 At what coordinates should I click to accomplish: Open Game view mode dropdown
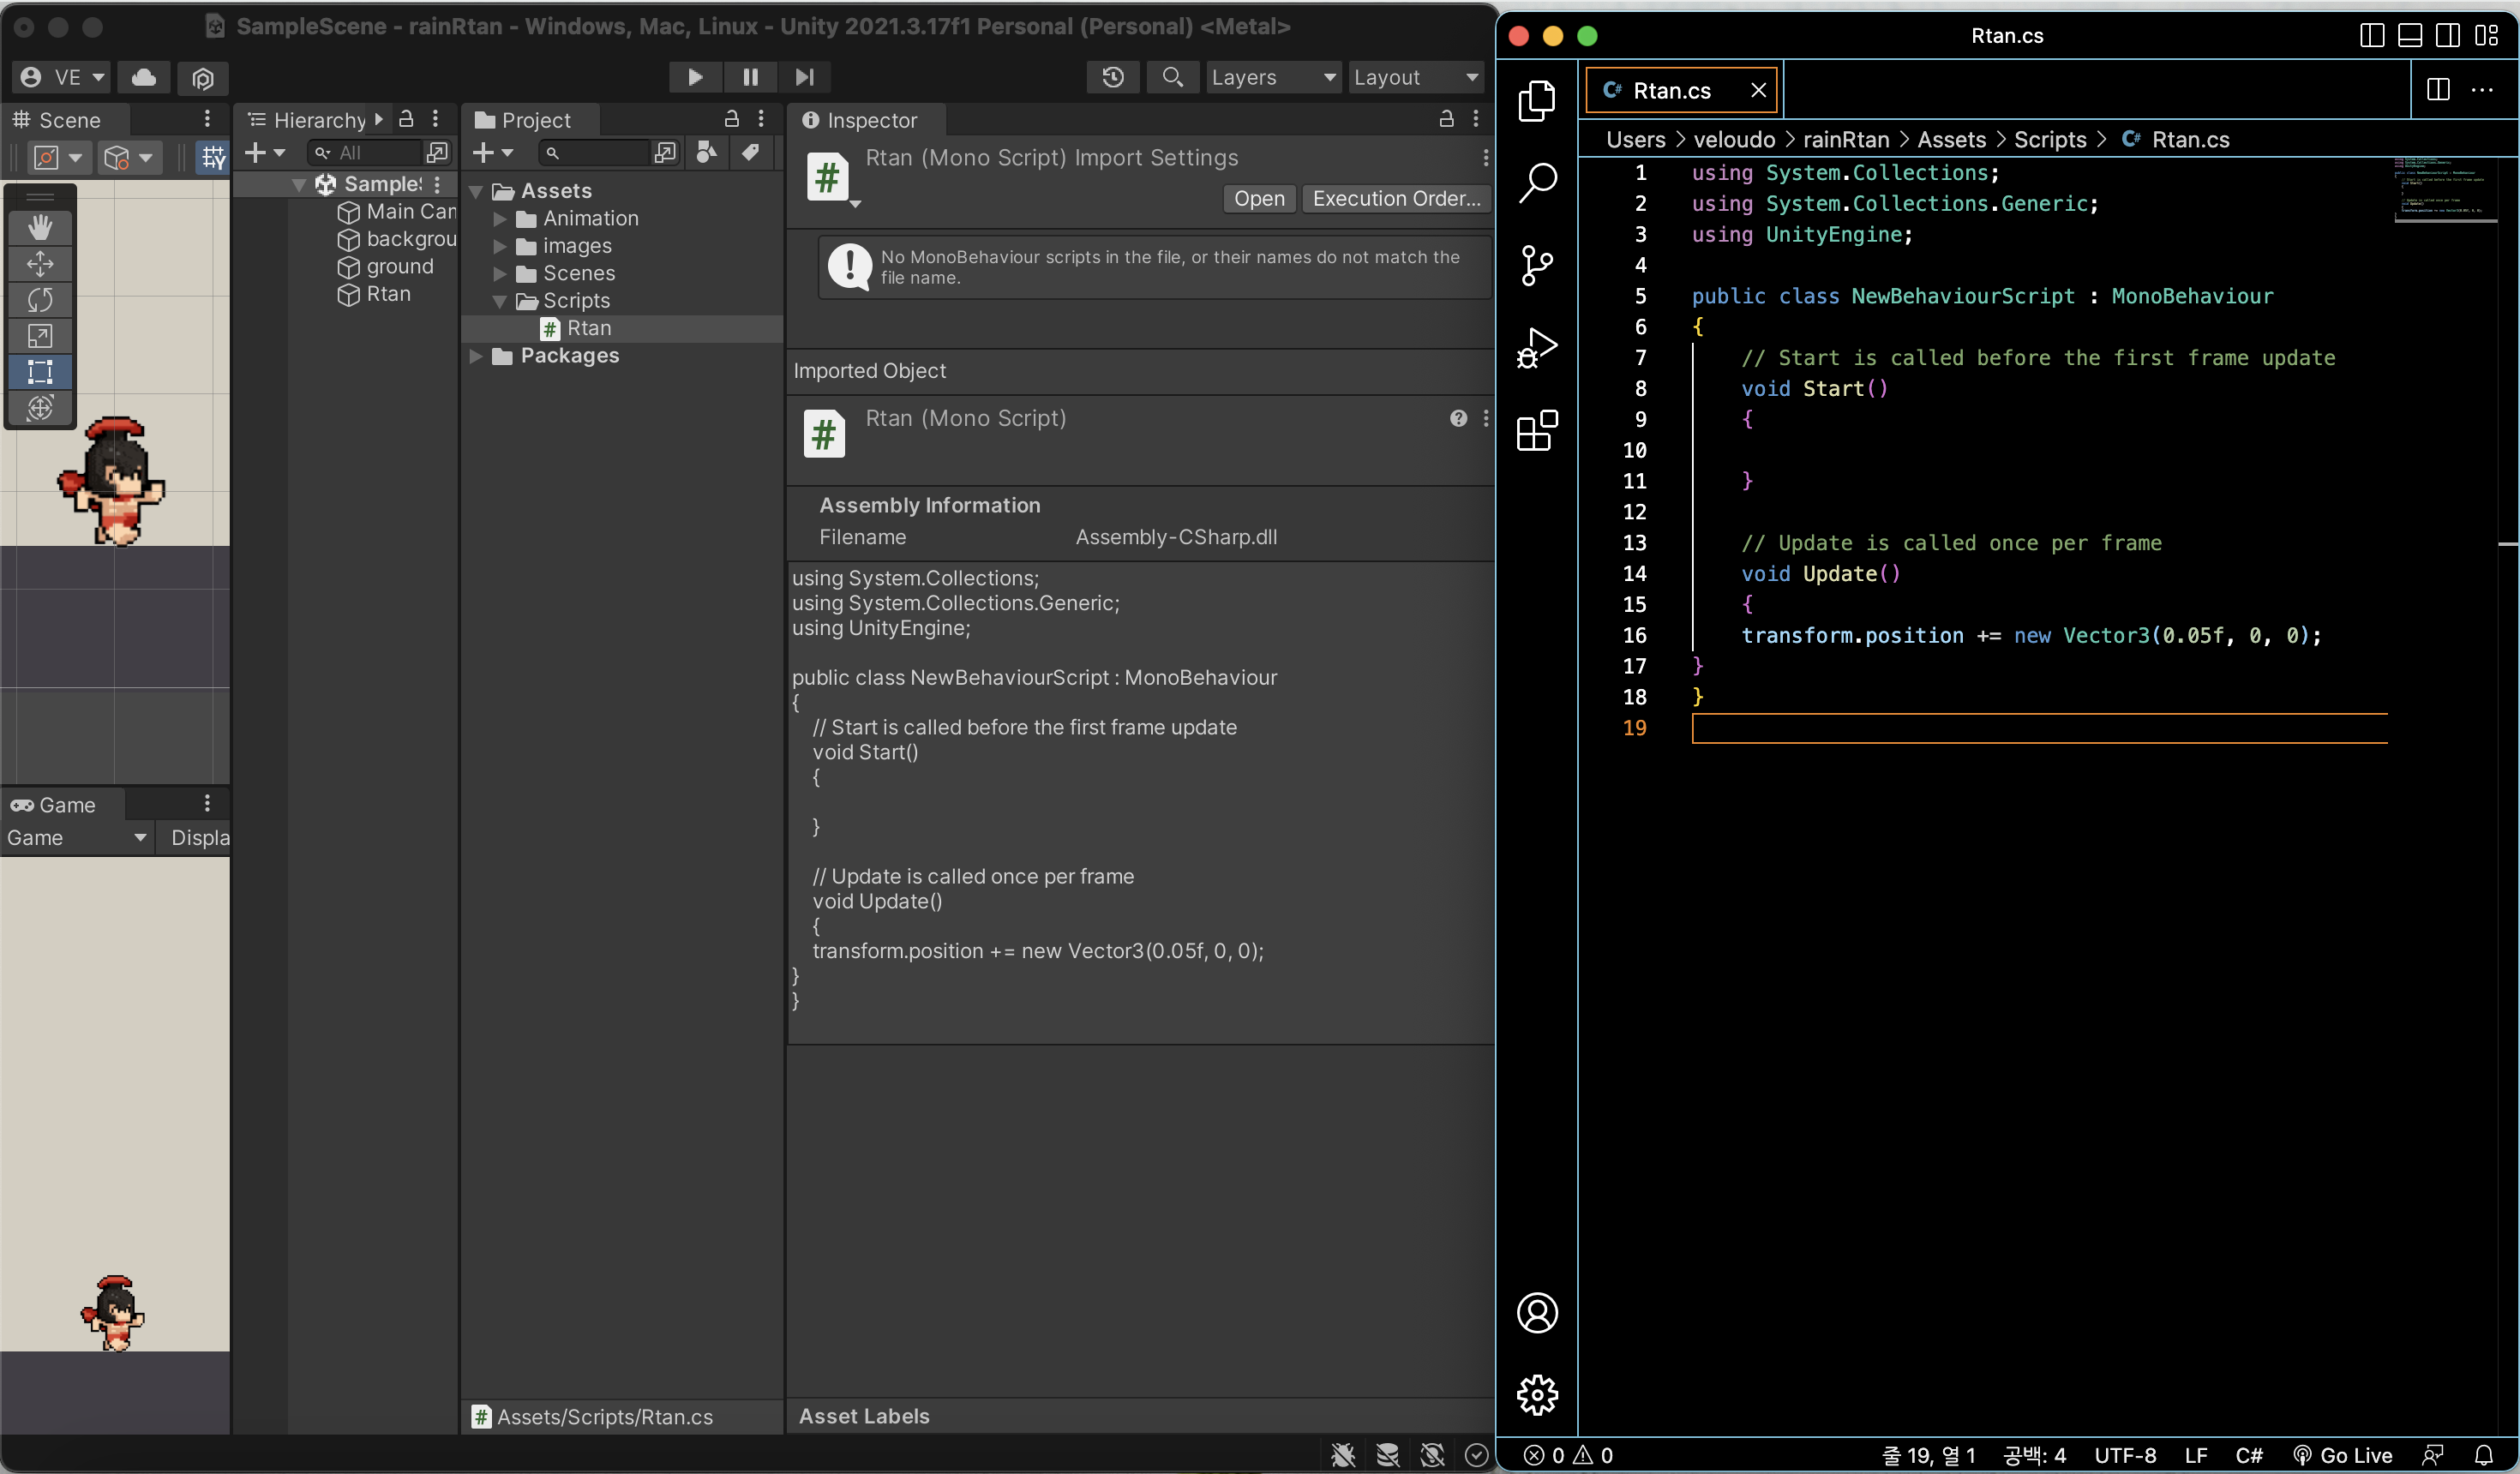point(76,838)
